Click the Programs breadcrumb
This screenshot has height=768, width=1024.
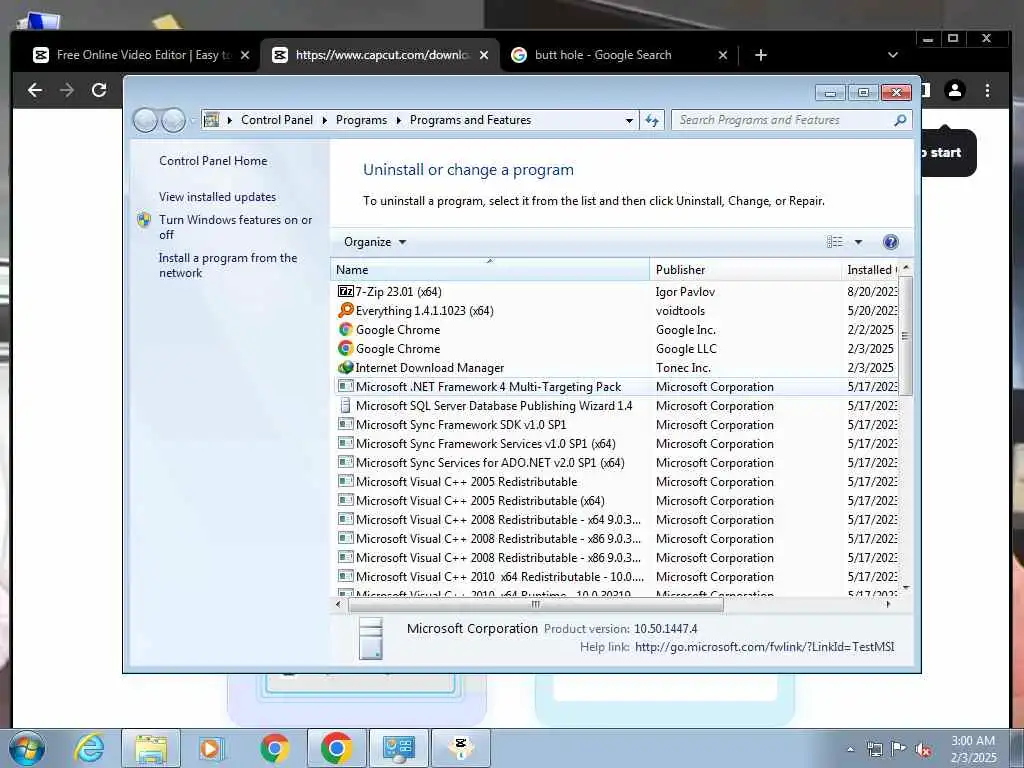[361, 120]
